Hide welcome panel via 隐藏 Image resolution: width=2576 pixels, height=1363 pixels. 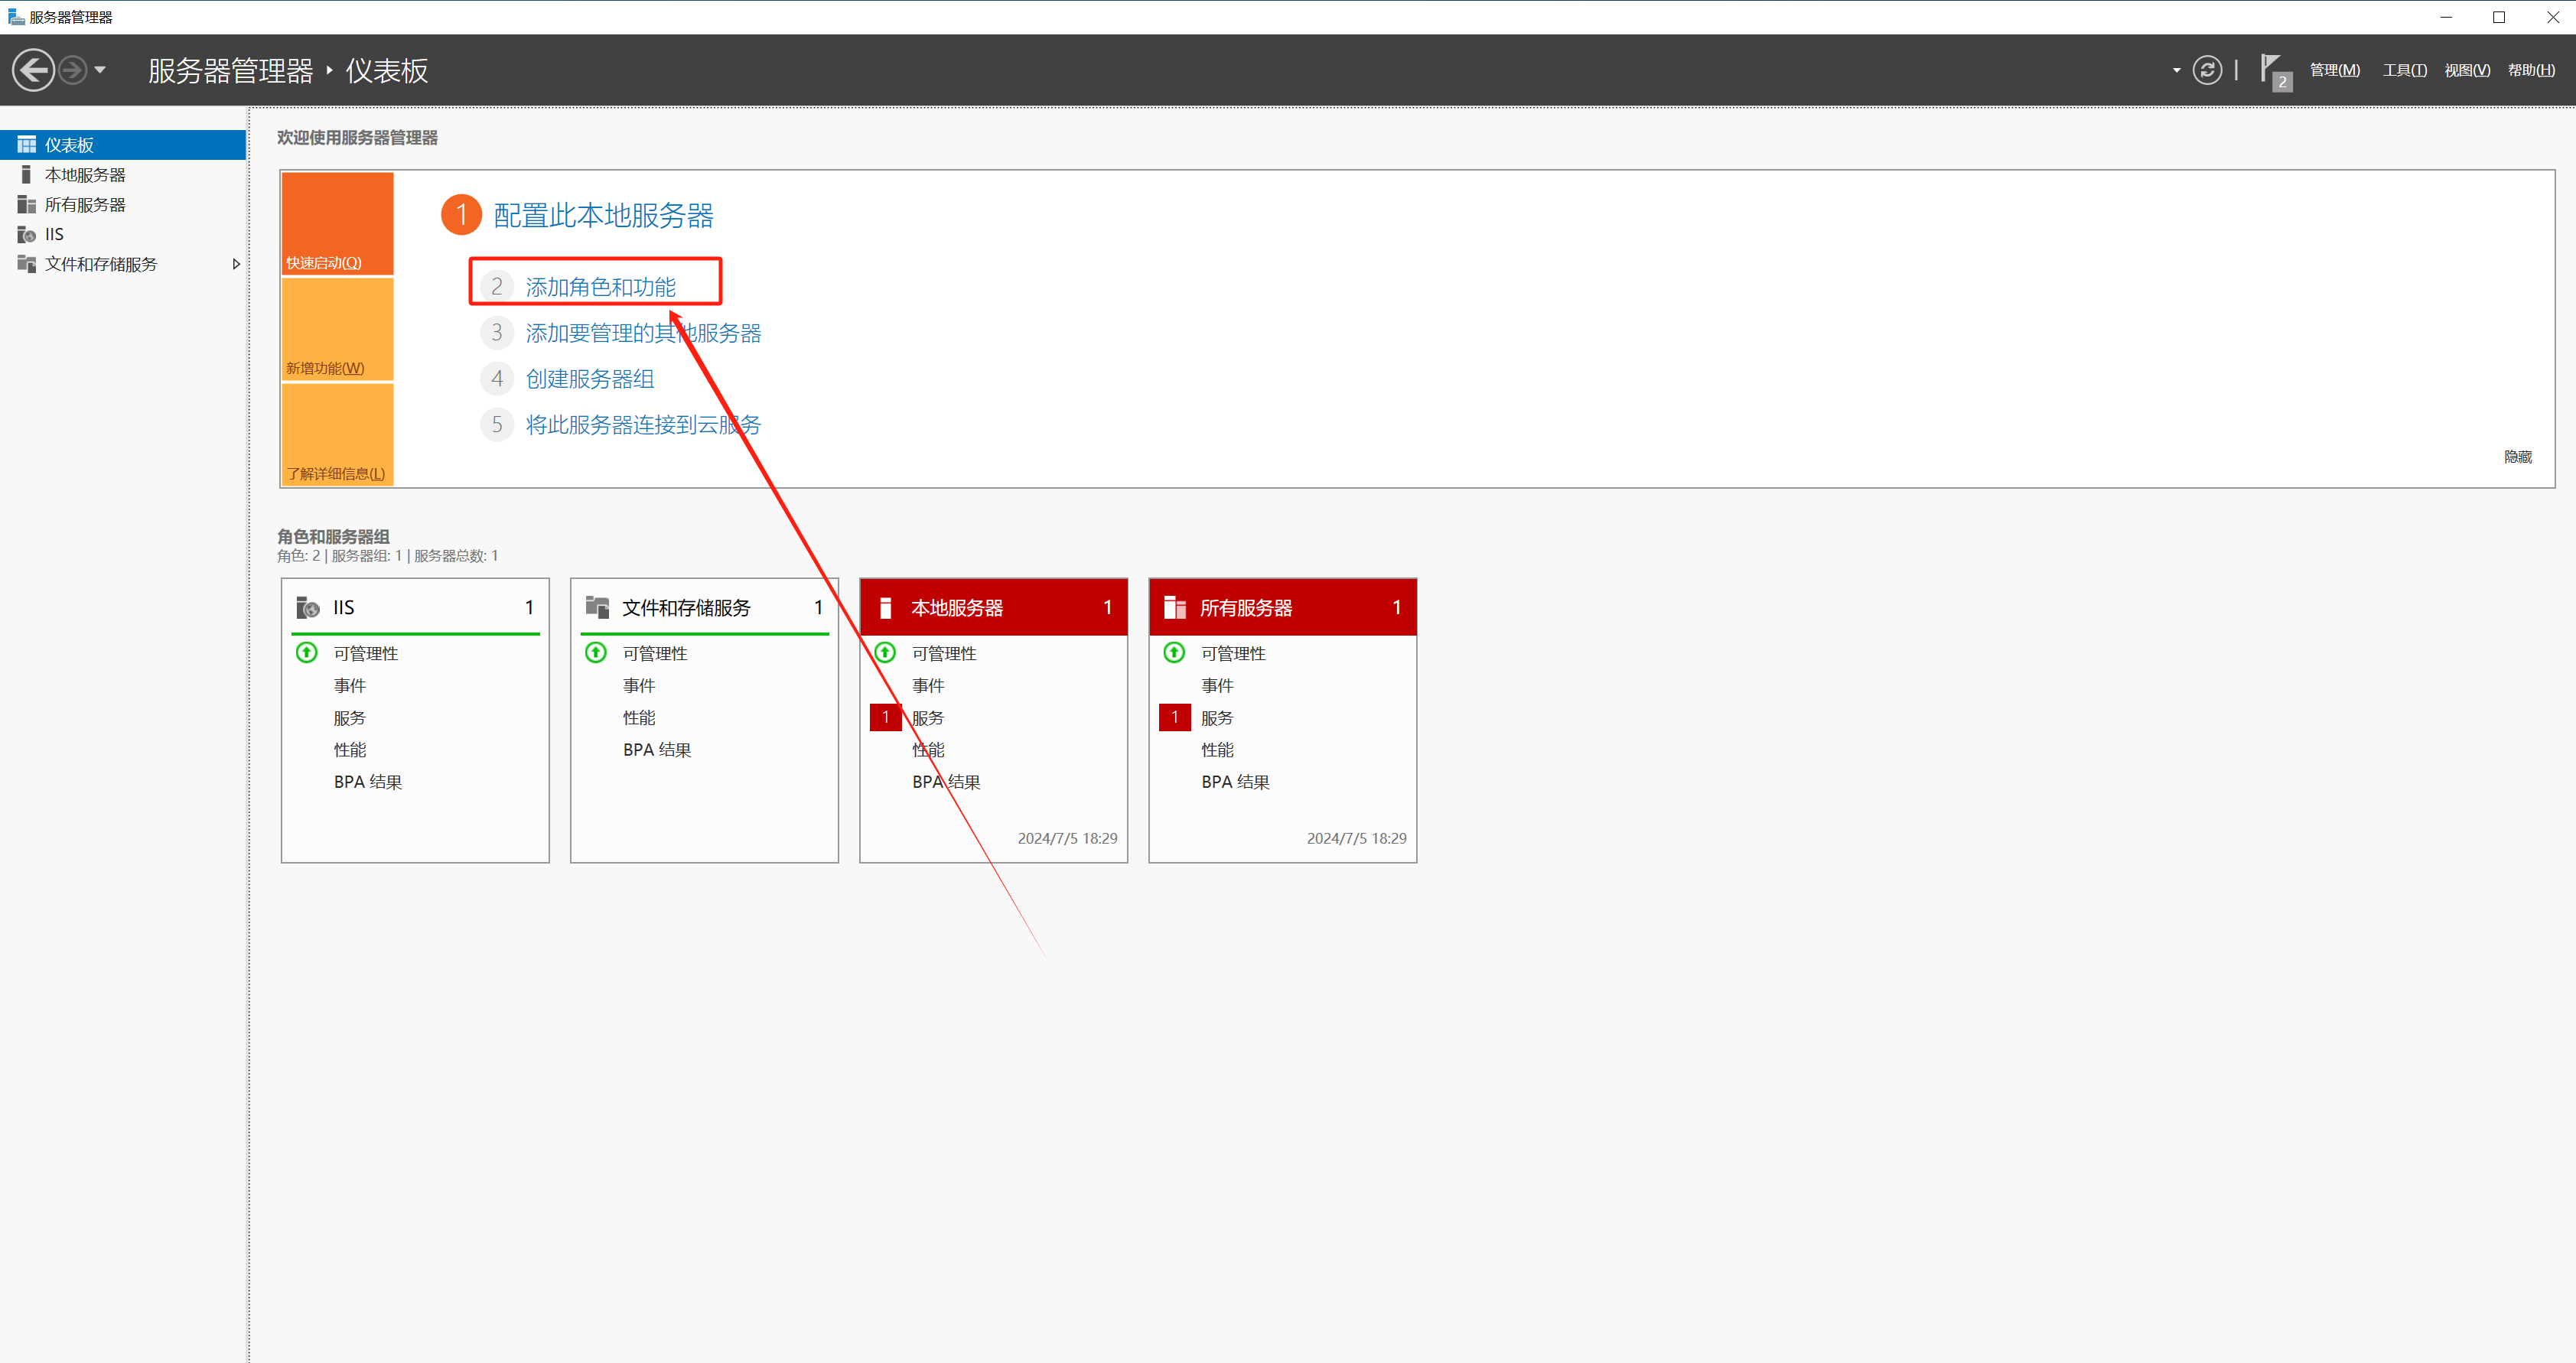tap(2517, 457)
